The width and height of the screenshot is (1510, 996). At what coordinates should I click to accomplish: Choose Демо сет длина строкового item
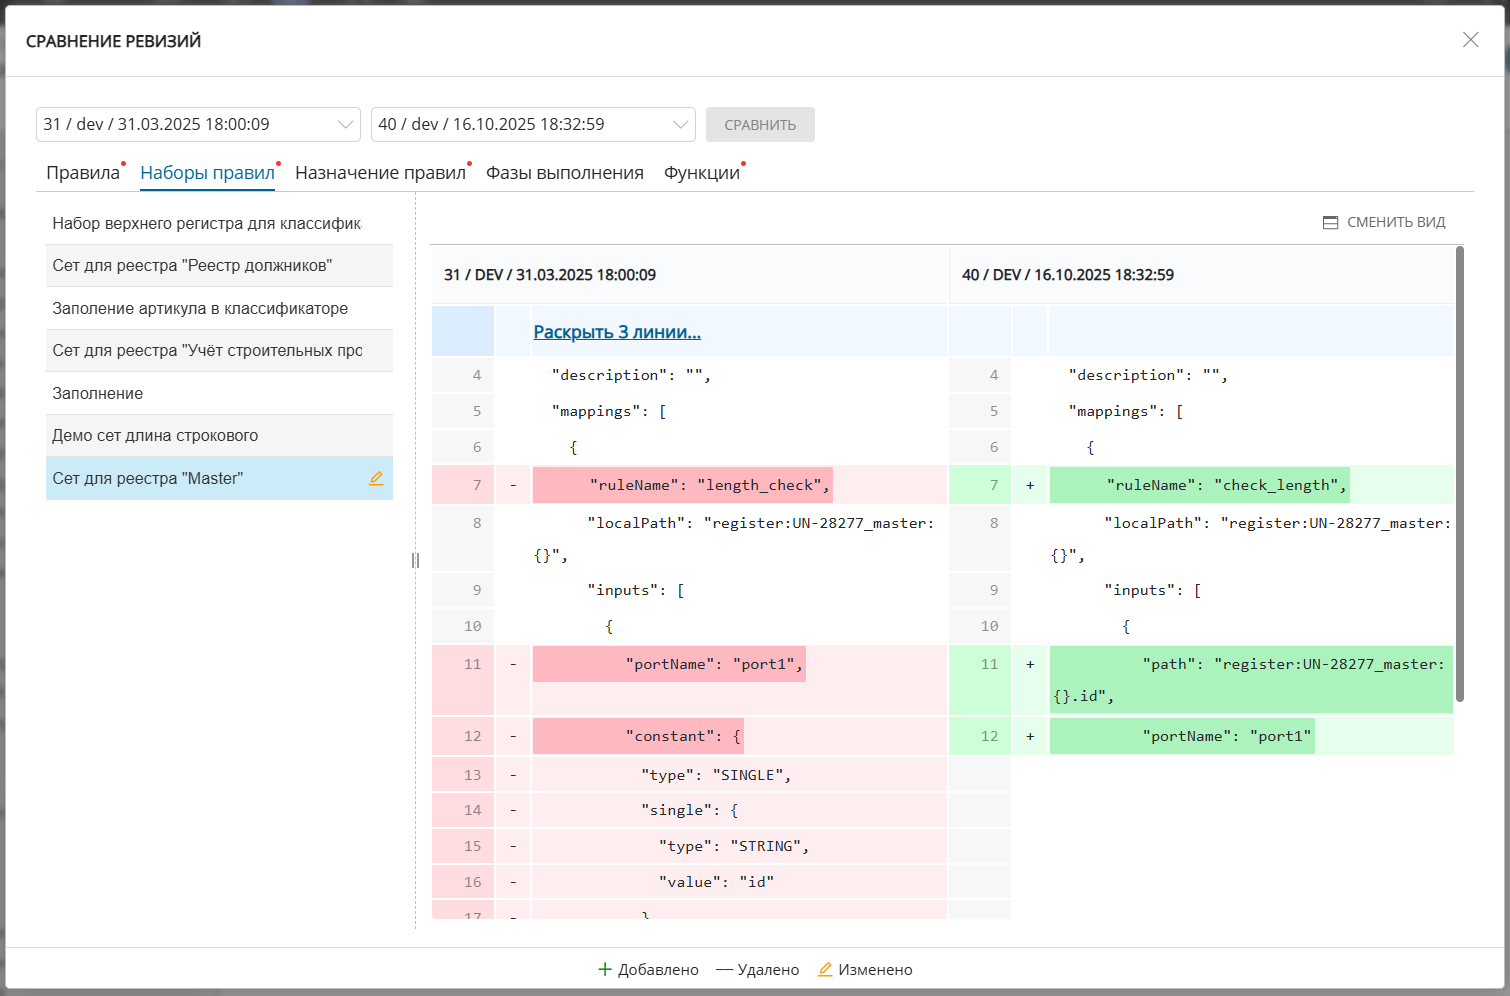155,436
